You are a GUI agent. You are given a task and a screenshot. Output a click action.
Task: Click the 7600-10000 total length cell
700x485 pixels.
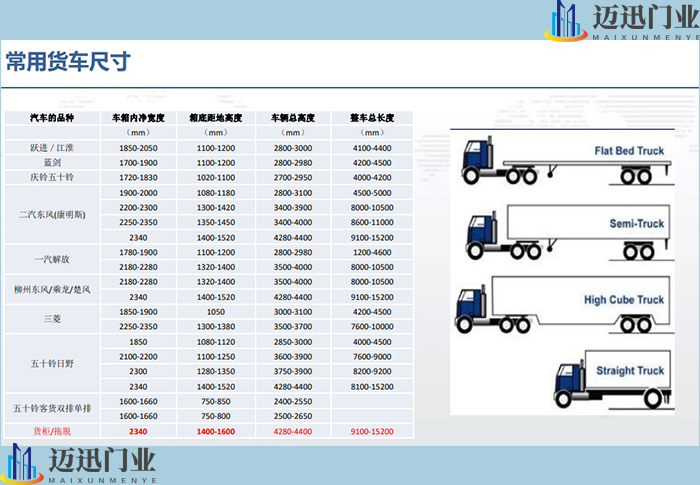pos(372,326)
